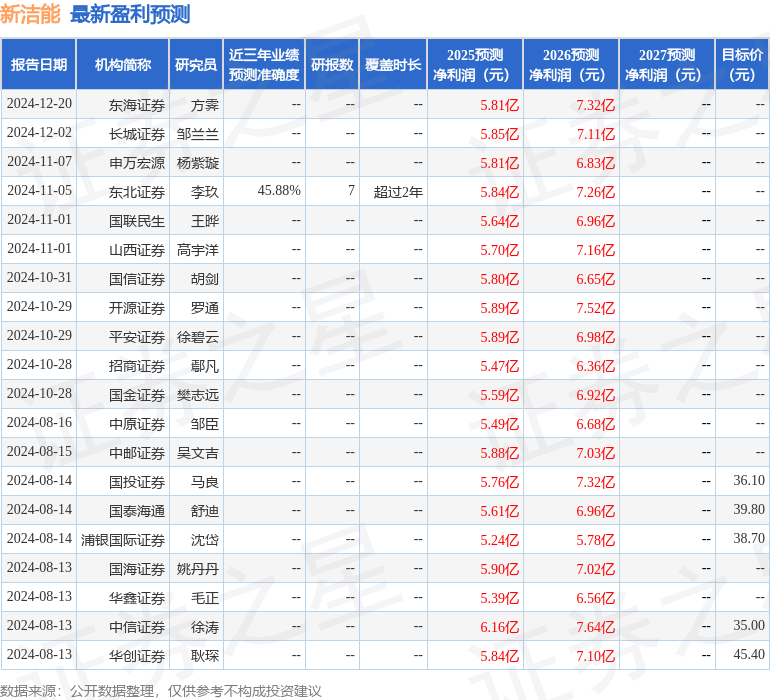Click the 5.64亿 forecast value
The width and height of the screenshot is (770, 700).
[499, 221]
